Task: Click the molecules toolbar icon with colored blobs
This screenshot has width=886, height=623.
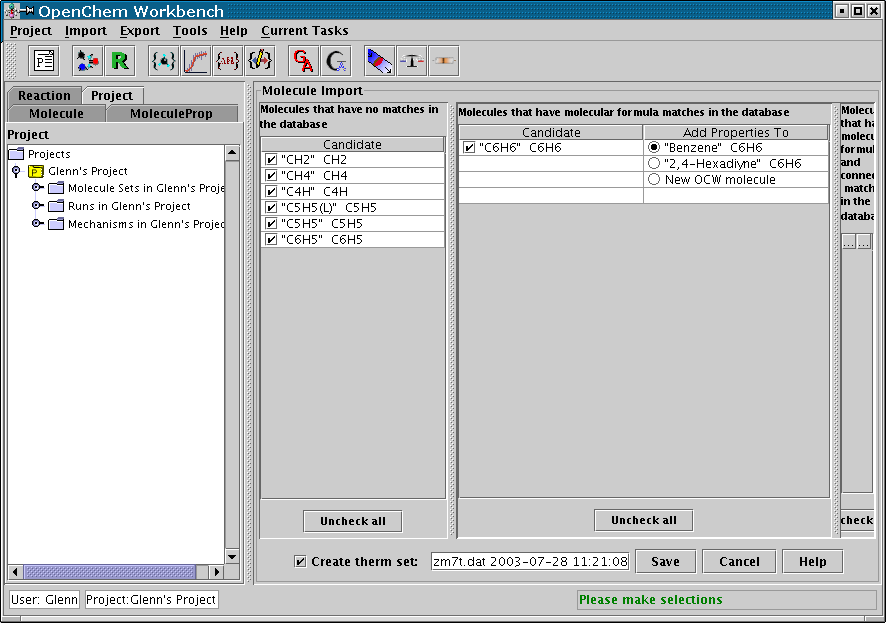Action: coord(87,60)
